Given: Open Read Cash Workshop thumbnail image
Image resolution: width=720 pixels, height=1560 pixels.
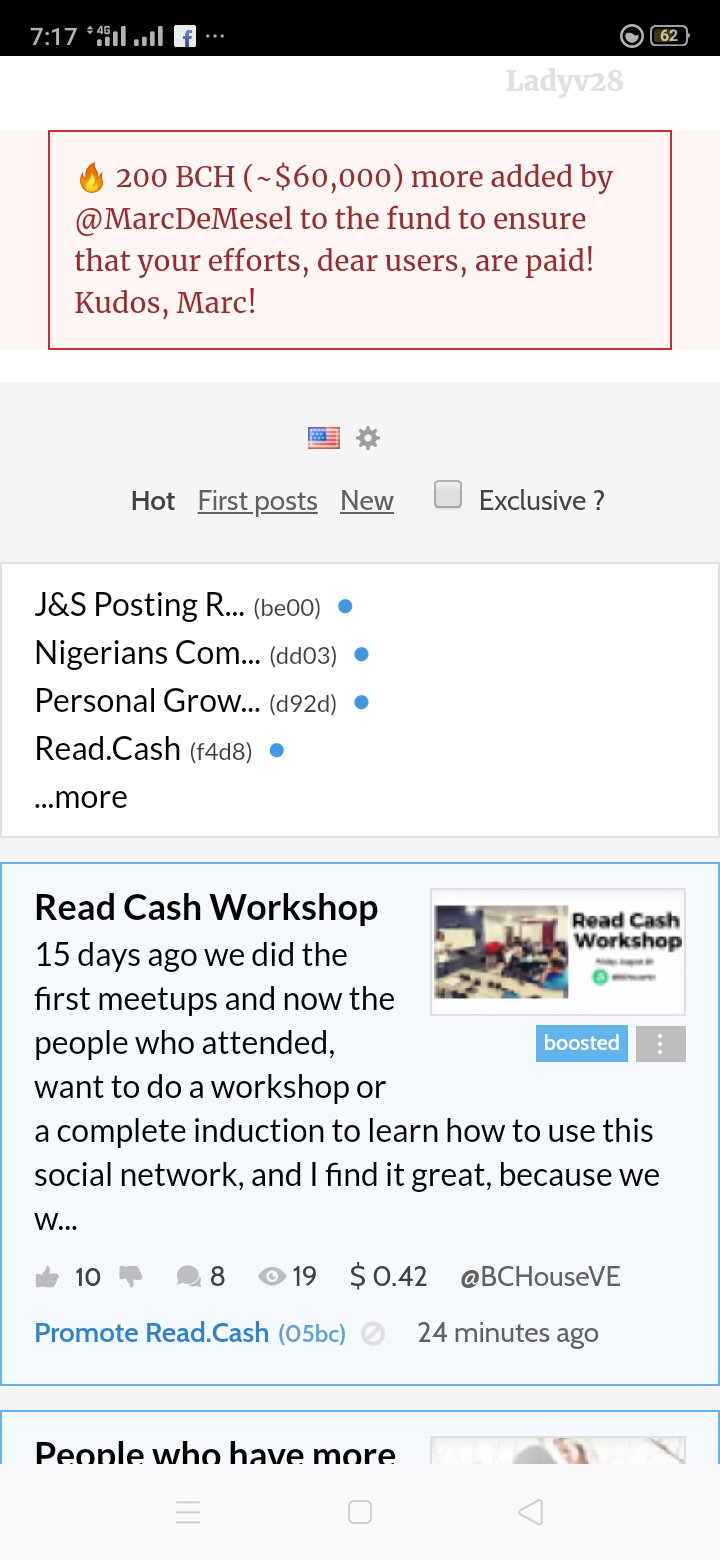Looking at the screenshot, I should 558,952.
